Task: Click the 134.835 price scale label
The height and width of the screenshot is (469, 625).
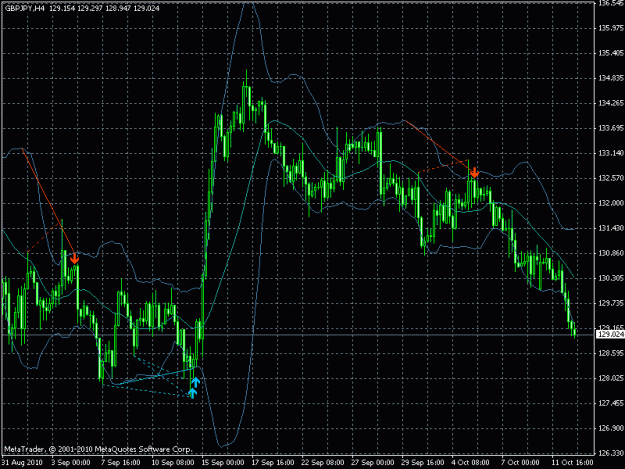Action: pyautogui.click(x=611, y=78)
